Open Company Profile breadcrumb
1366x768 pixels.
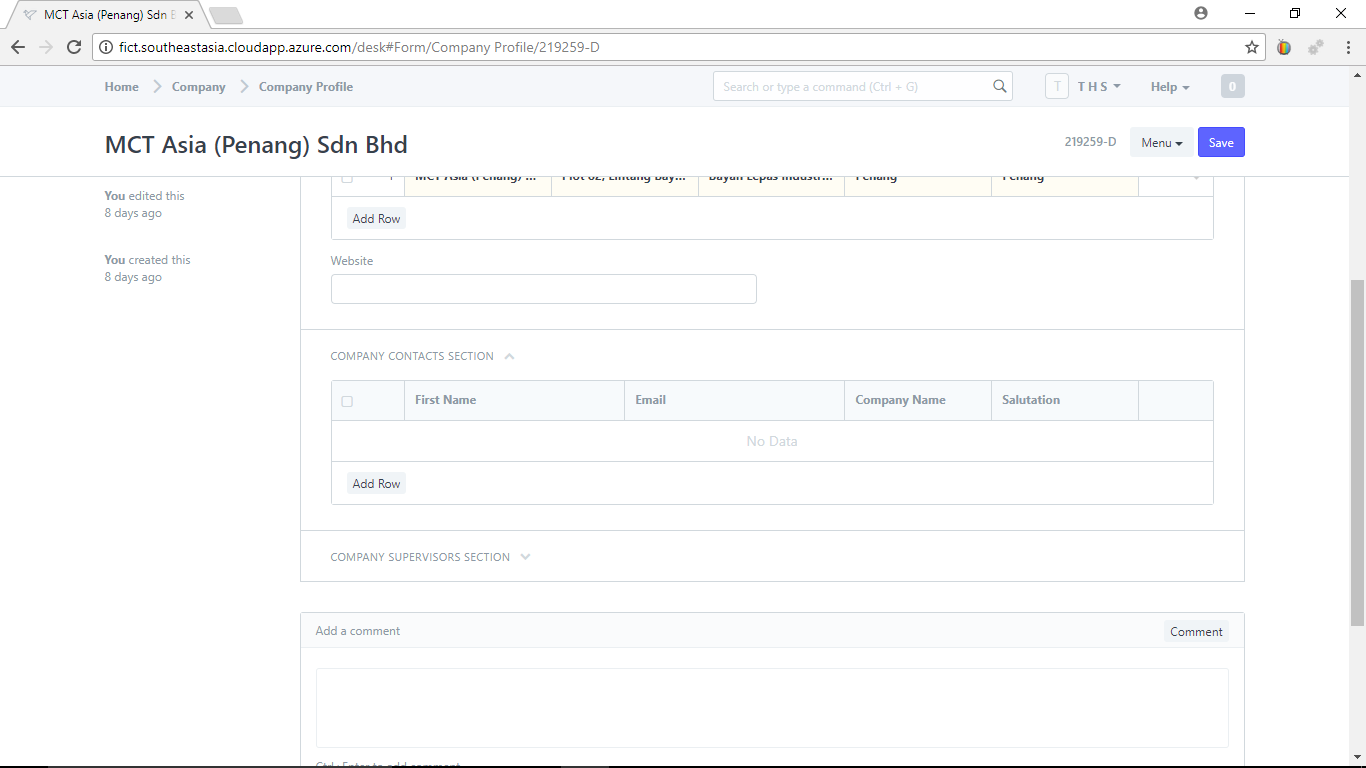[x=306, y=87]
